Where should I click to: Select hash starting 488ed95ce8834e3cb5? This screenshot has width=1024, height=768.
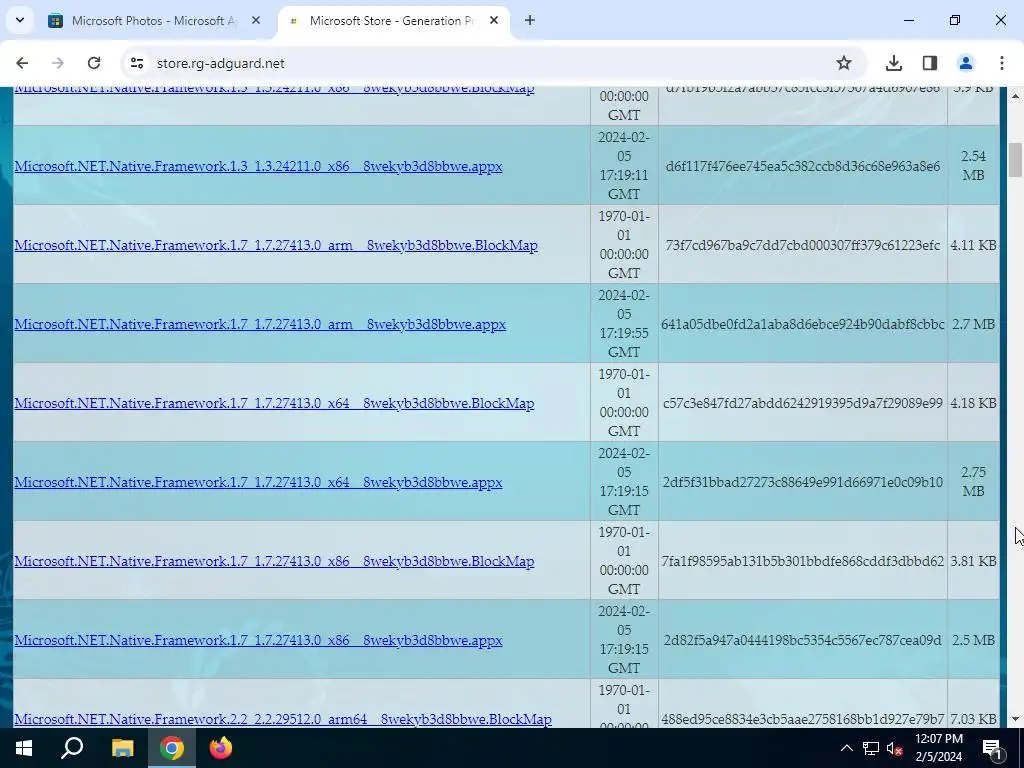803,719
